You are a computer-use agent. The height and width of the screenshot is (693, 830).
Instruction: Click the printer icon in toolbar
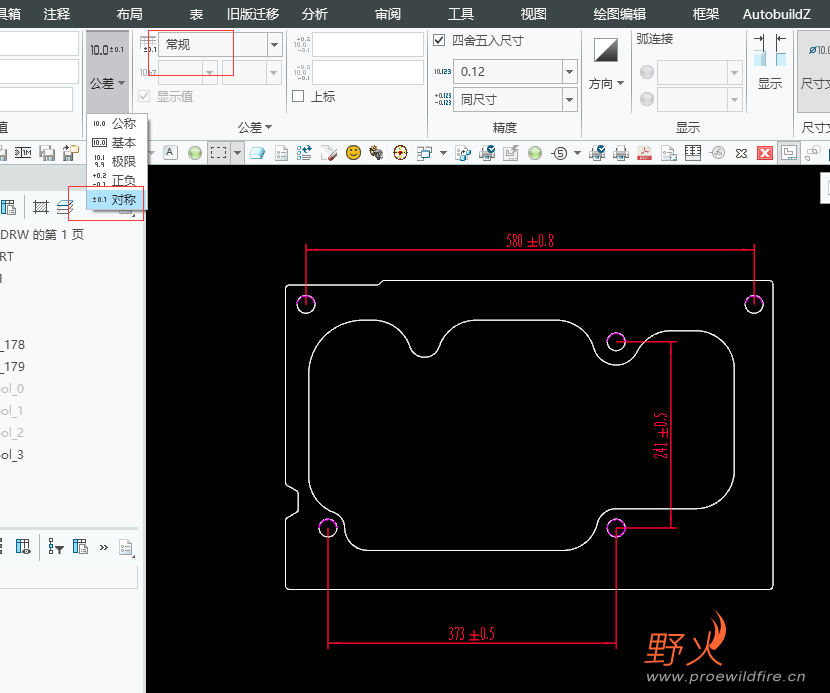(621, 153)
